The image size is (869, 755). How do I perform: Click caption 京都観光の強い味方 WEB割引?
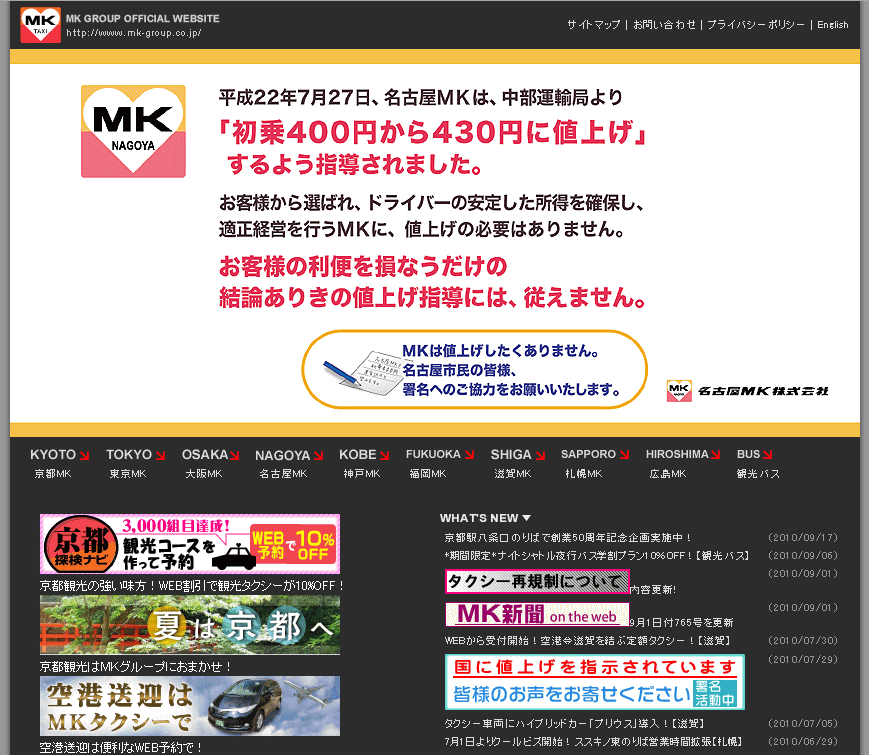tap(192, 585)
